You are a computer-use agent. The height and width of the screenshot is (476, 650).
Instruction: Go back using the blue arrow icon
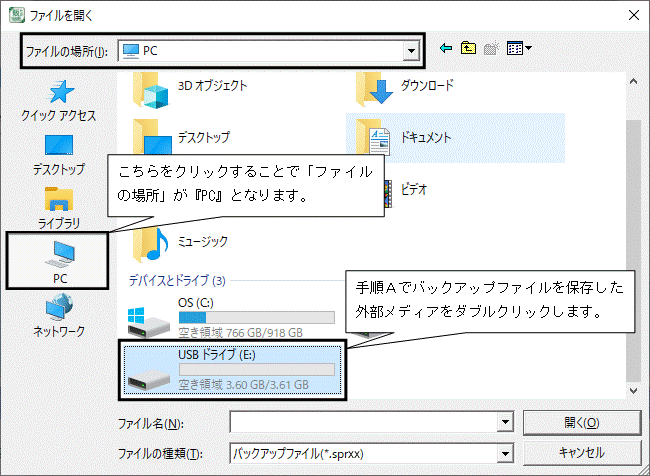(x=446, y=49)
